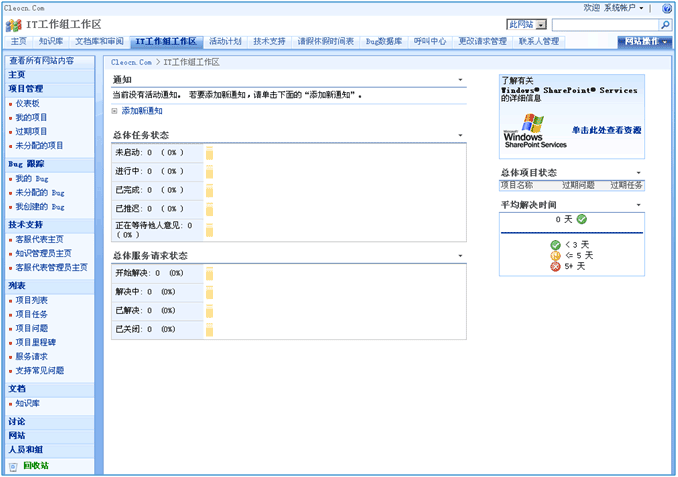Open 仪表板 in the left navigation
Image resolution: width=678 pixels, height=477 pixels.
tap(28, 103)
